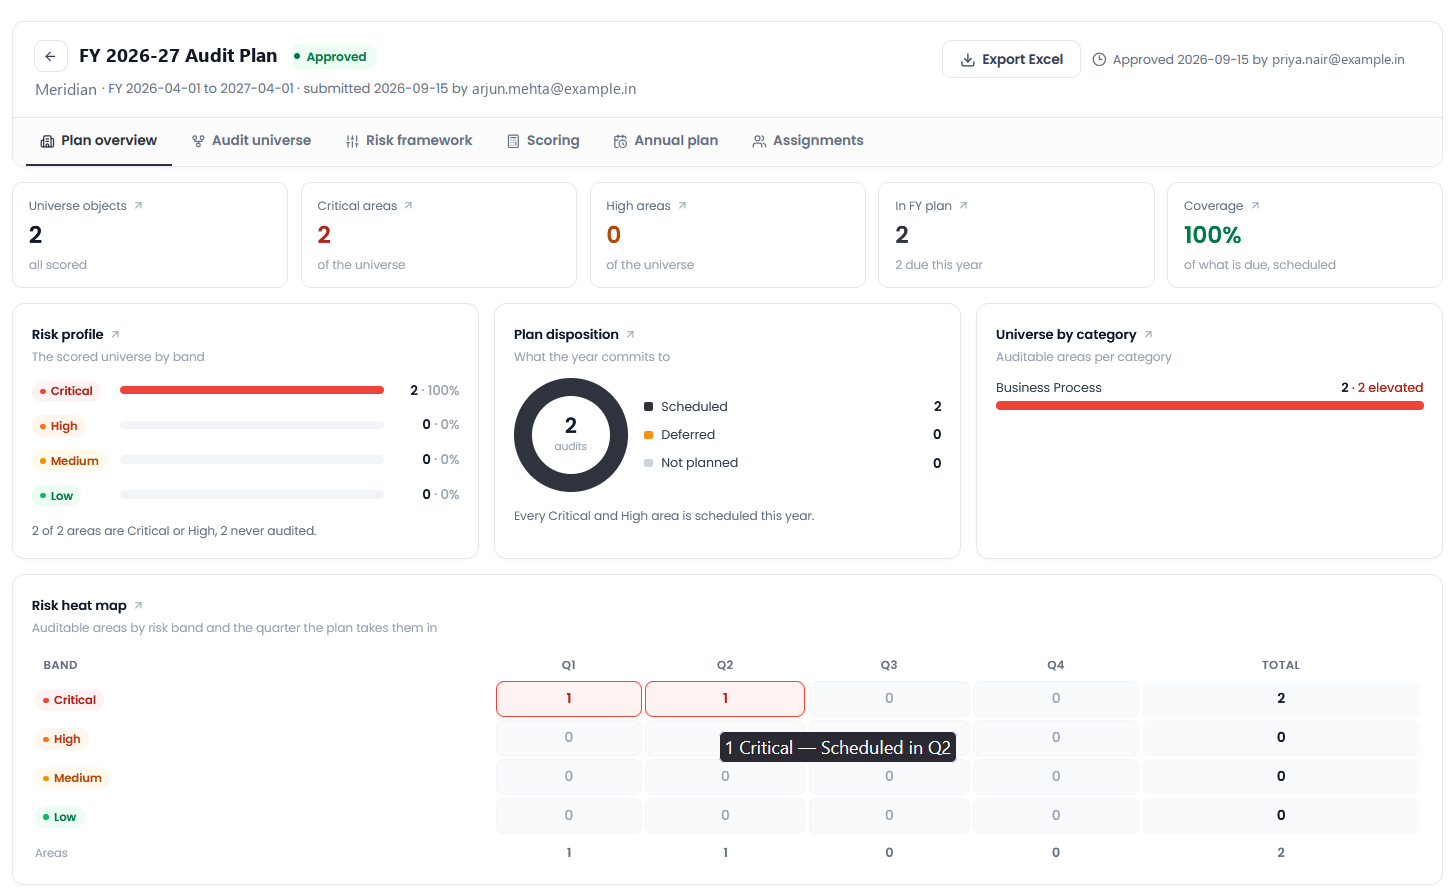This screenshot has height=892, width=1456.
Task: Click the Low Q4 heat map cell
Action: click(x=1056, y=816)
